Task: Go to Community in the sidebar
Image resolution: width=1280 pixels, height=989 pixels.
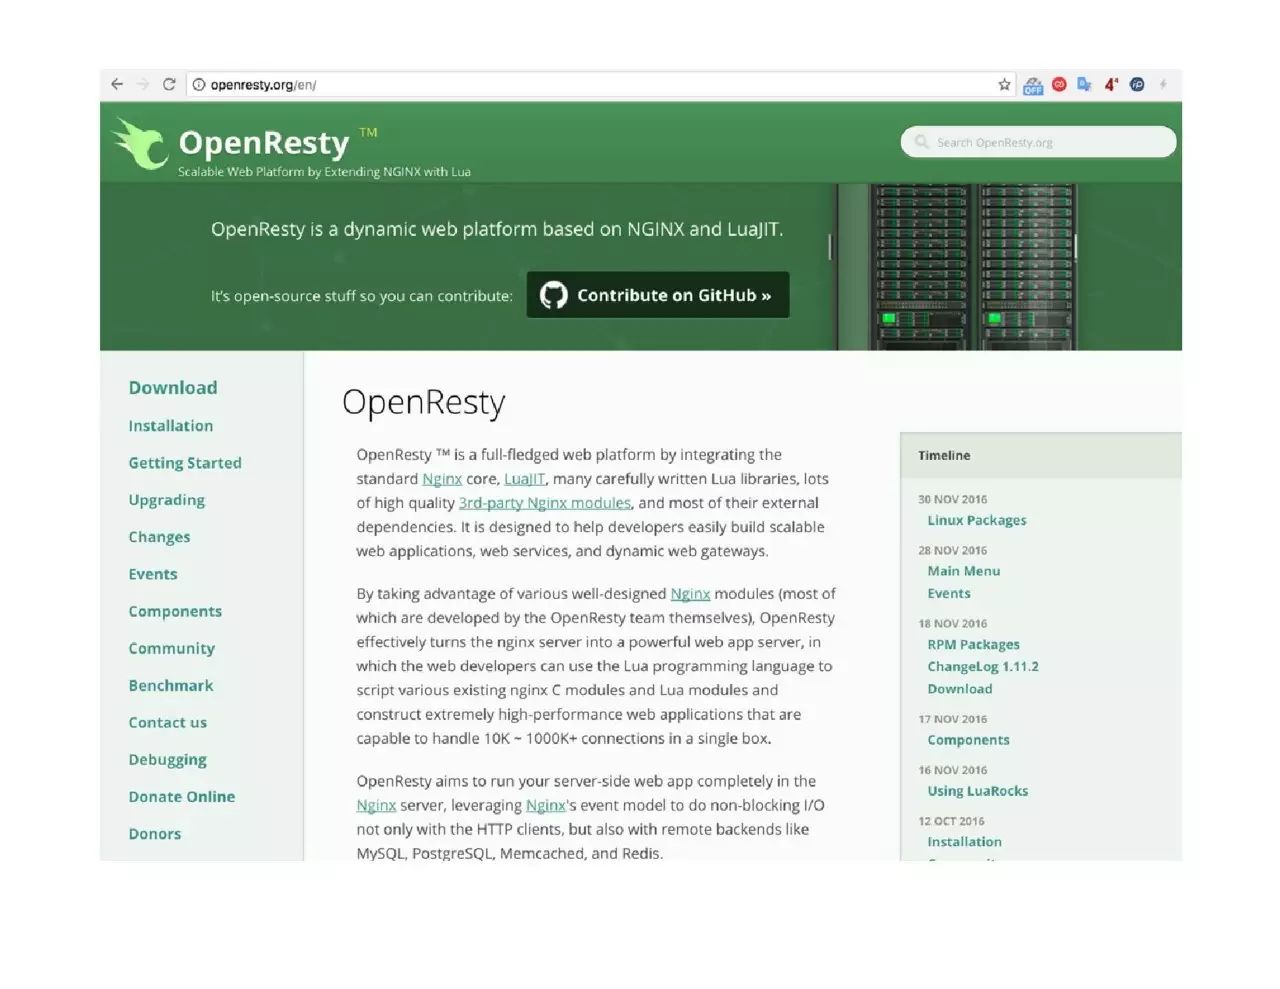Action: (x=172, y=648)
